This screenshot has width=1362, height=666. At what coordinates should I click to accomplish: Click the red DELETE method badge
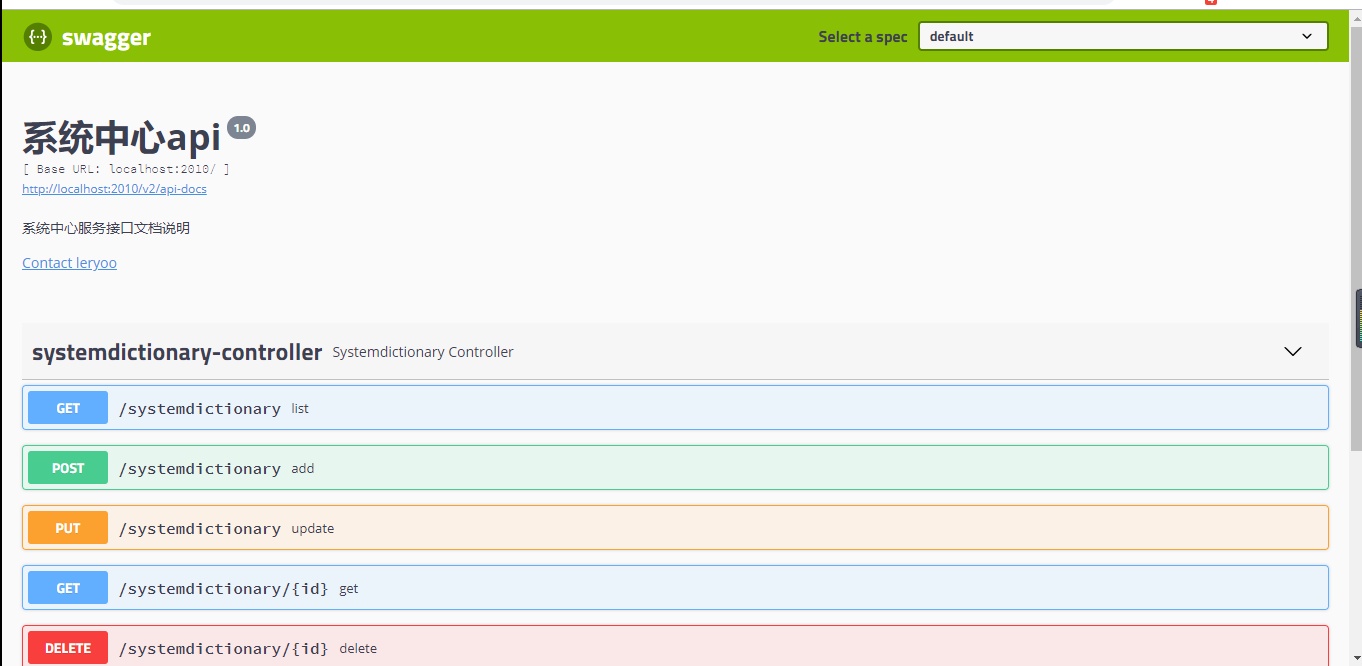[x=68, y=648]
